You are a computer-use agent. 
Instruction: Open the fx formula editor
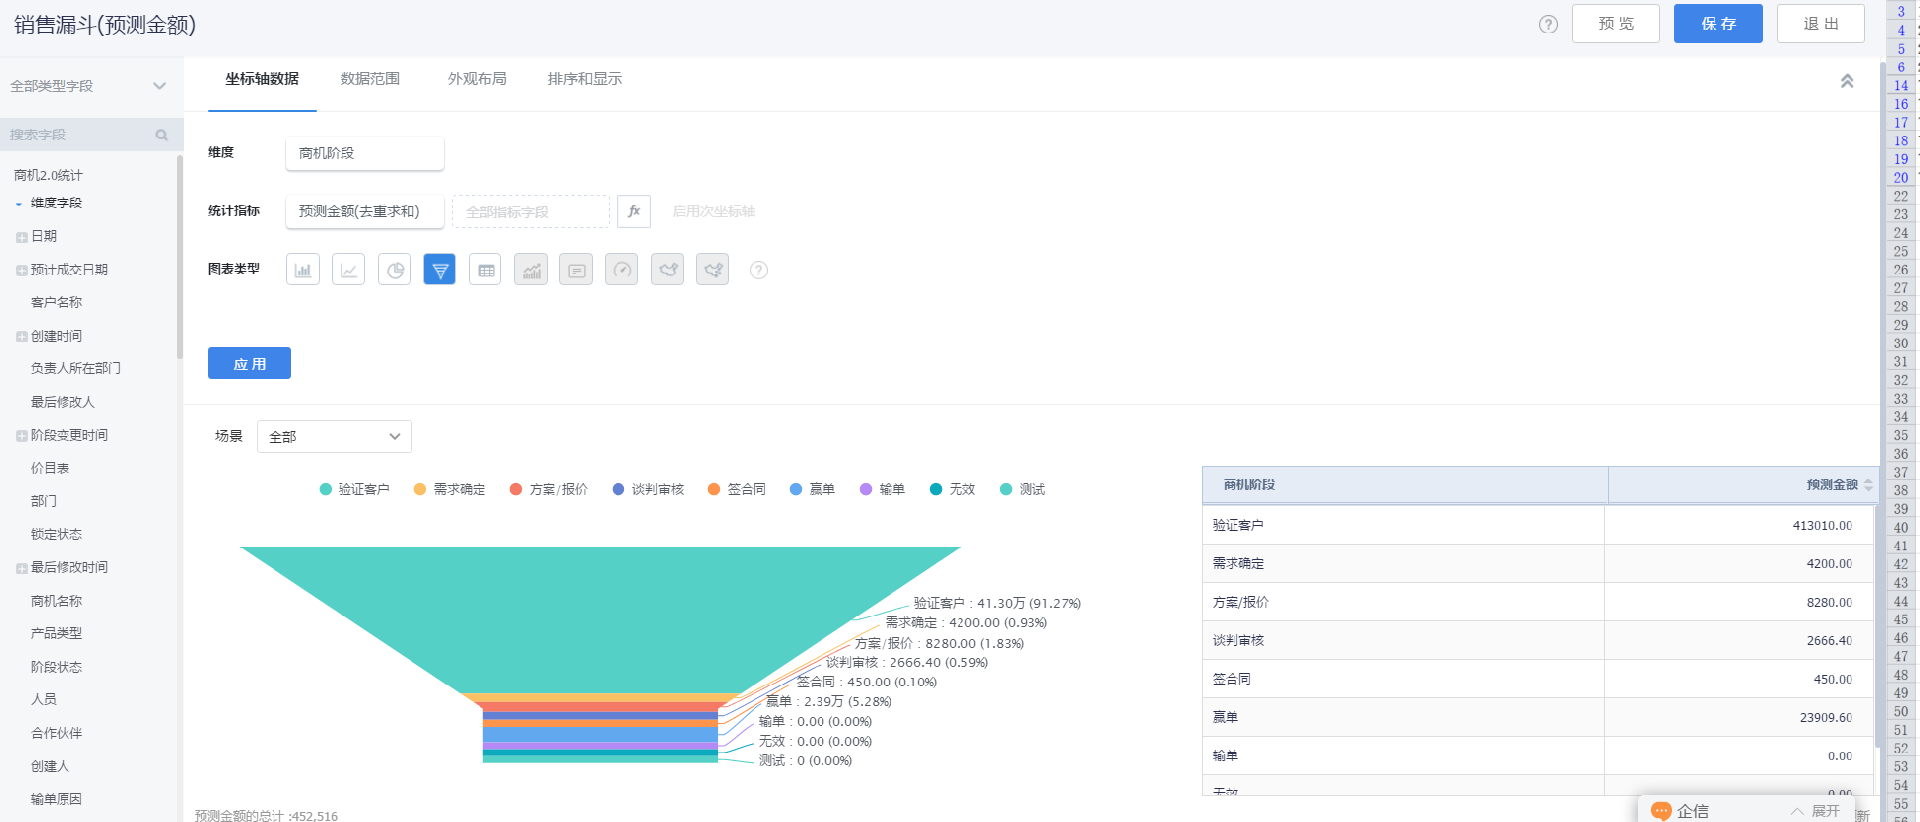(634, 211)
